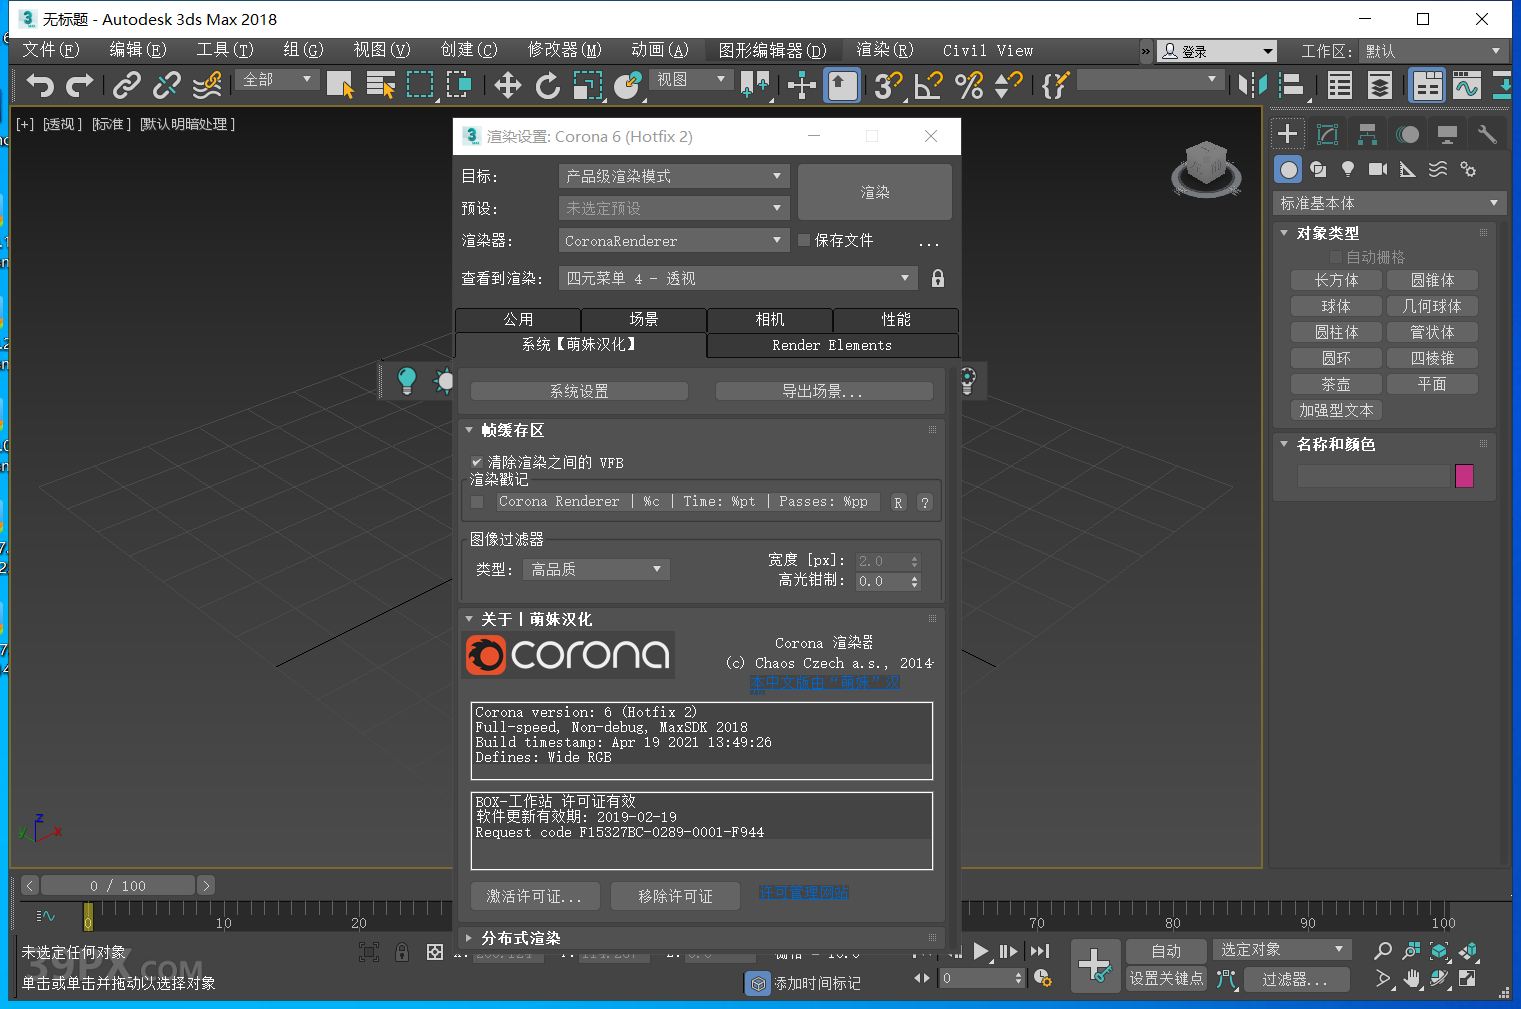
Task: Switch to the Lights creation category
Action: [x=1348, y=169]
